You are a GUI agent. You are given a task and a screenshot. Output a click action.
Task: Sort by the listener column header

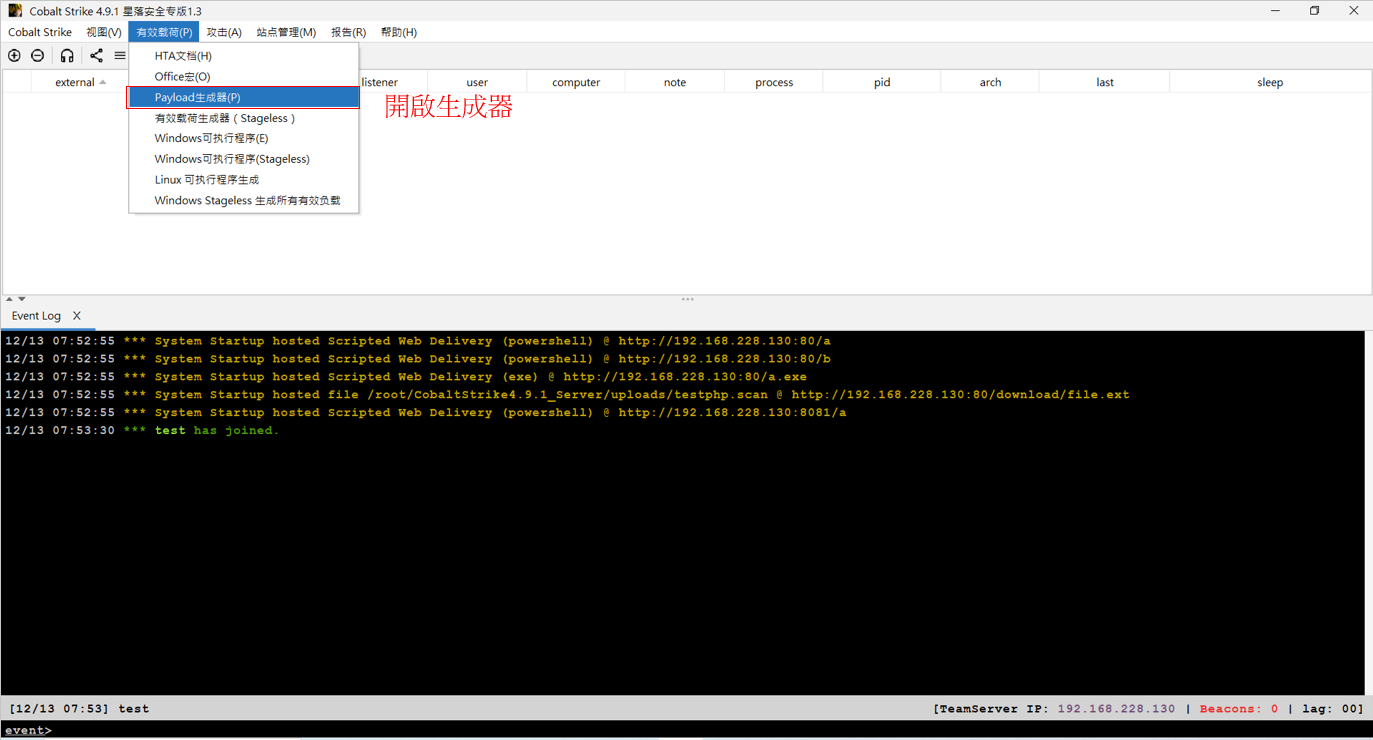[379, 83]
